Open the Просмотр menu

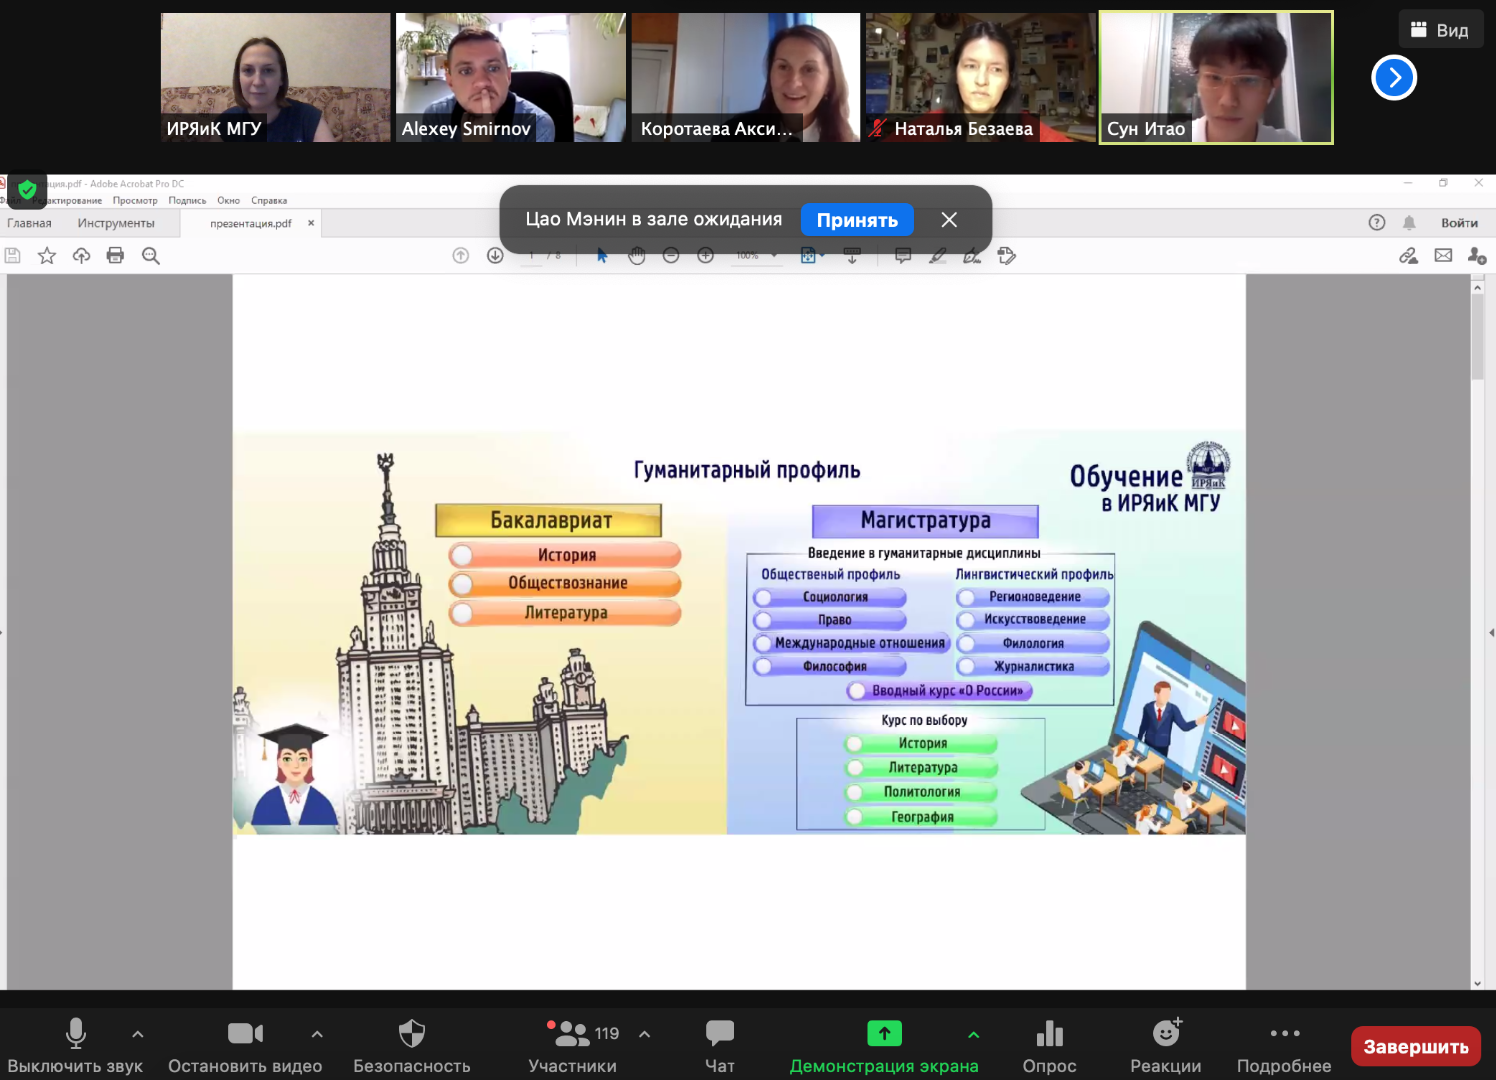coord(135,200)
